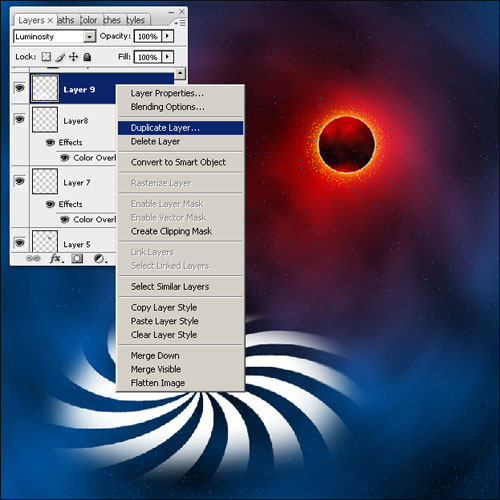This screenshot has height=500, width=500.
Task: Click the lock transparent pixels icon
Action: tap(46, 57)
